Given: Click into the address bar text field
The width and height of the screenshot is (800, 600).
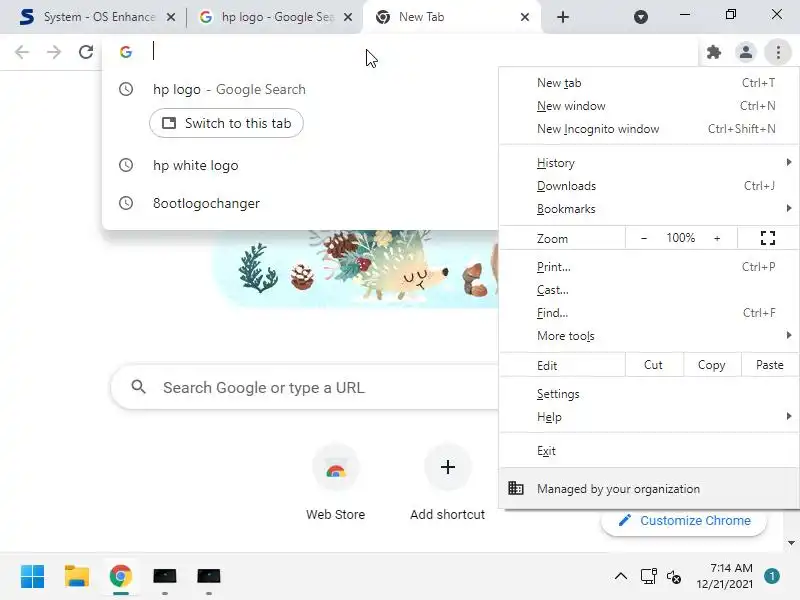Looking at the screenshot, I should coord(398,52).
